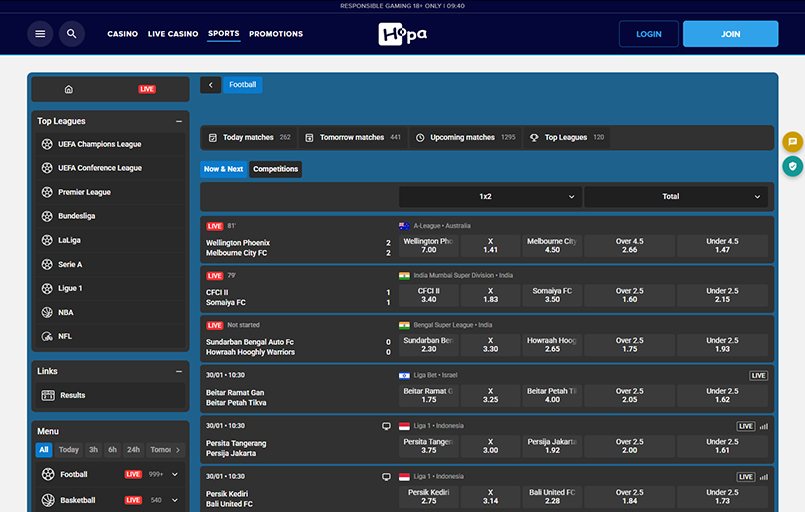Click the Results scoreboard icon
The height and width of the screenshot is (512, 805).
48,395
